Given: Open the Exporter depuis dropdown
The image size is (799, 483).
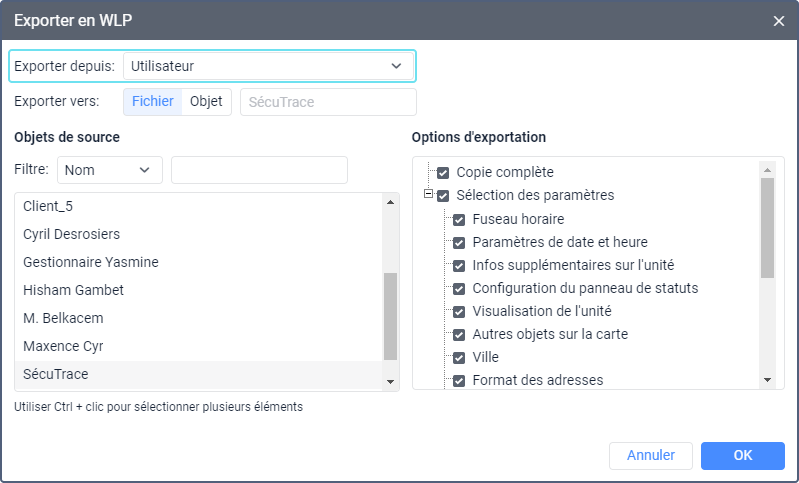Looking at the screenshot, I should click(268, 66).
